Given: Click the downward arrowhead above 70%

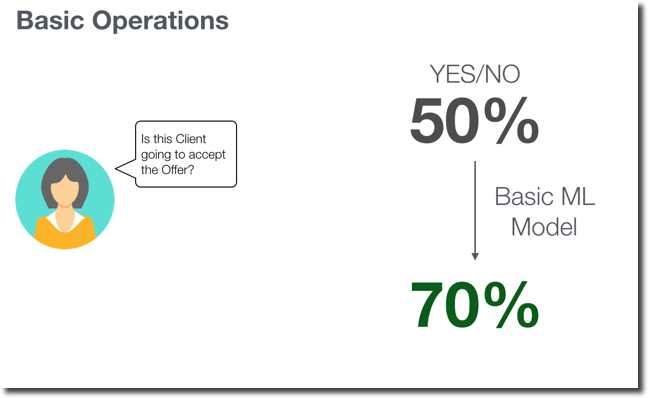Looking at the screenshot, I should click(475, 256).
